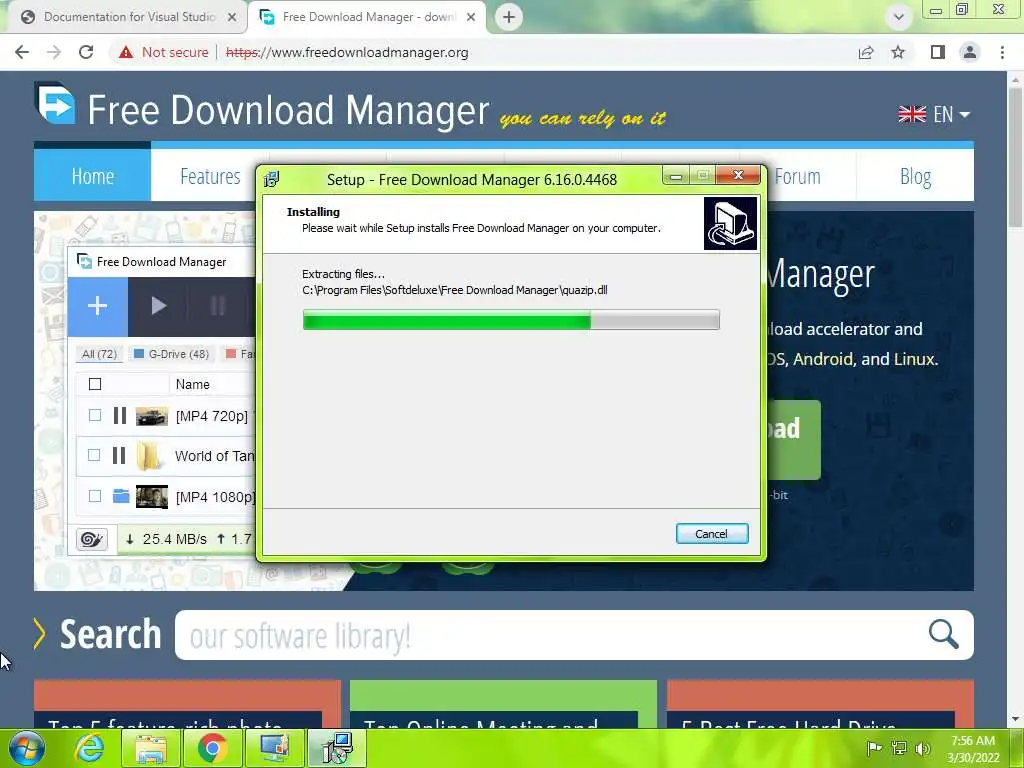This screenshot has height=768, width=1024.
Task: Click the installer setup icon in taskbar
Action: click(x=337, y=748)
